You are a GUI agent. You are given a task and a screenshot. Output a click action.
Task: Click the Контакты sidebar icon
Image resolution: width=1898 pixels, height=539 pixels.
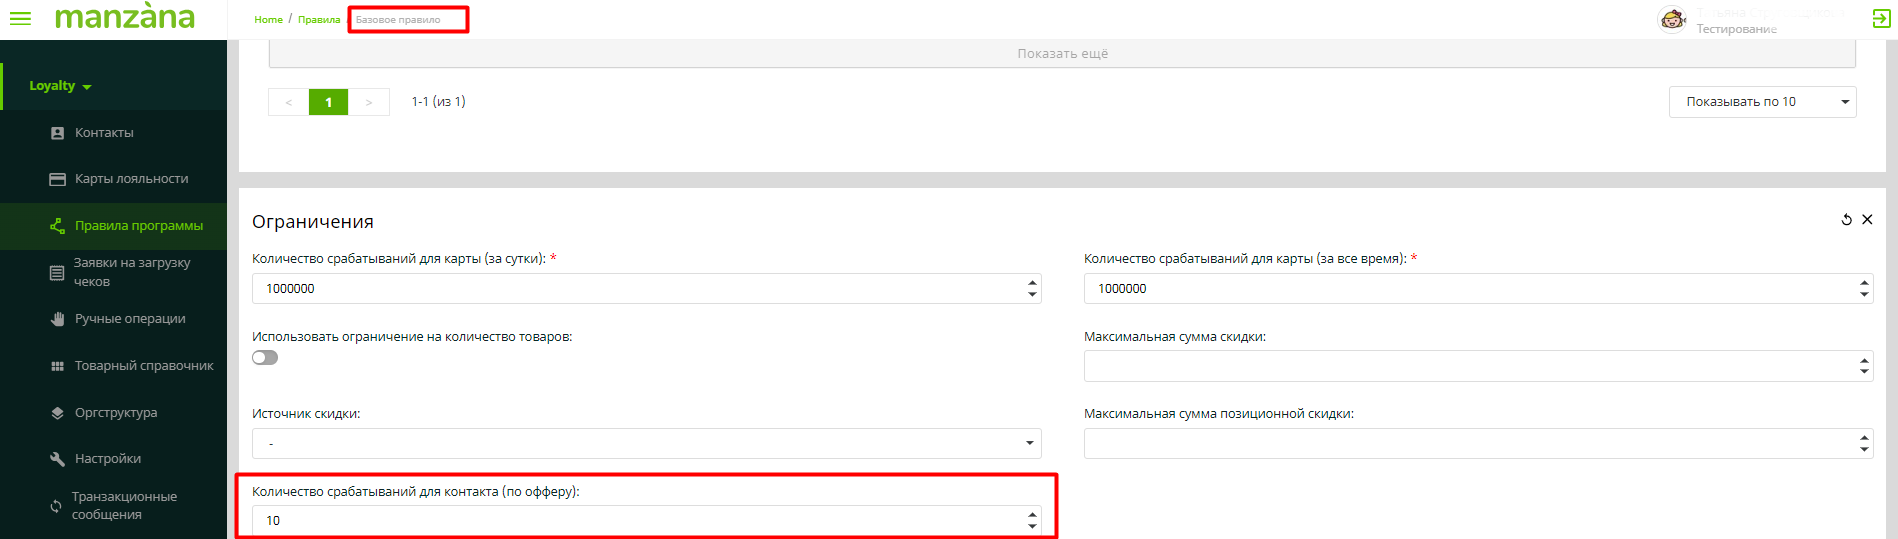pyautogui.click(x=57, y=133)
